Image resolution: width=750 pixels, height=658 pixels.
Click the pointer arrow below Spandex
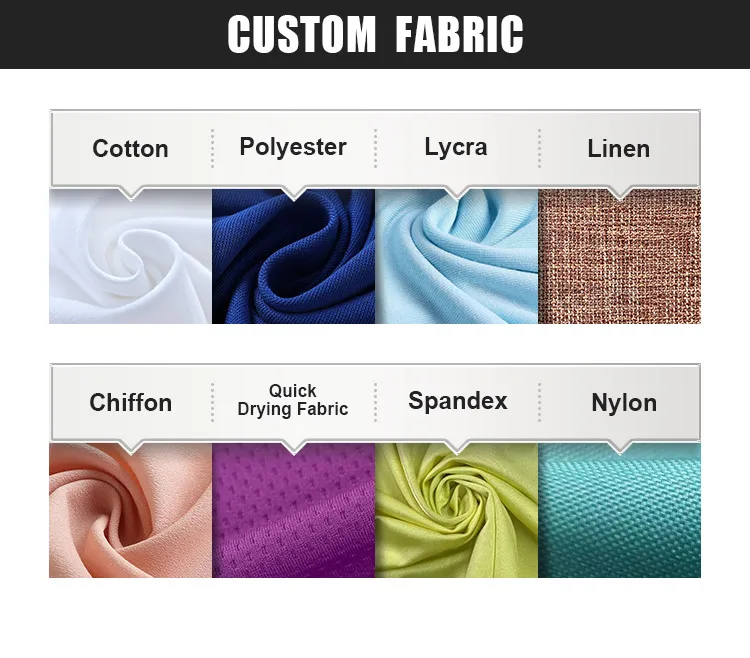[457, 446]
